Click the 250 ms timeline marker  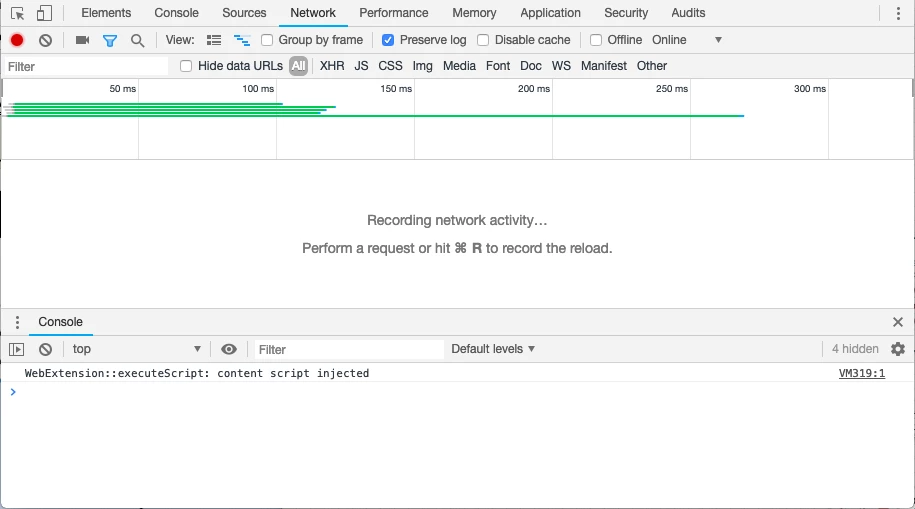pyautogui.click(x=672, y=89)
